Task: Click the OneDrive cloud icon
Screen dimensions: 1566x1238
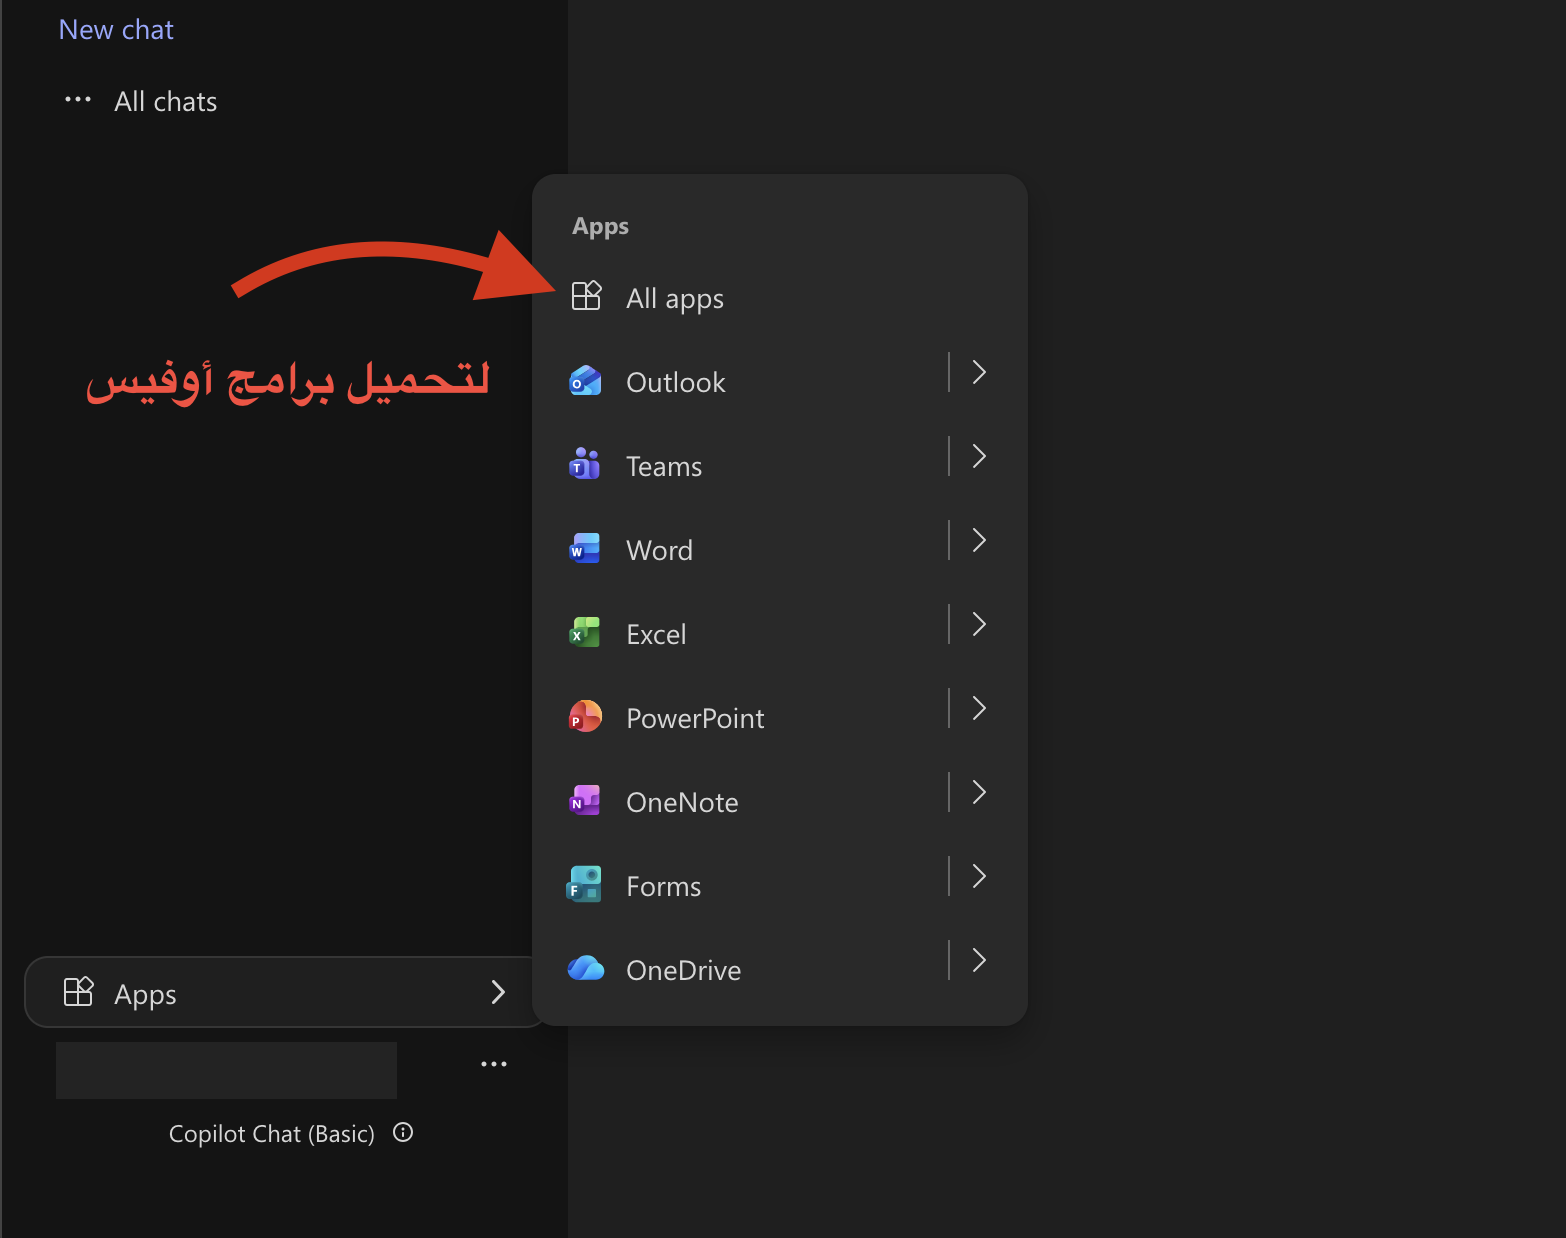Action: (x=585, y=969)
